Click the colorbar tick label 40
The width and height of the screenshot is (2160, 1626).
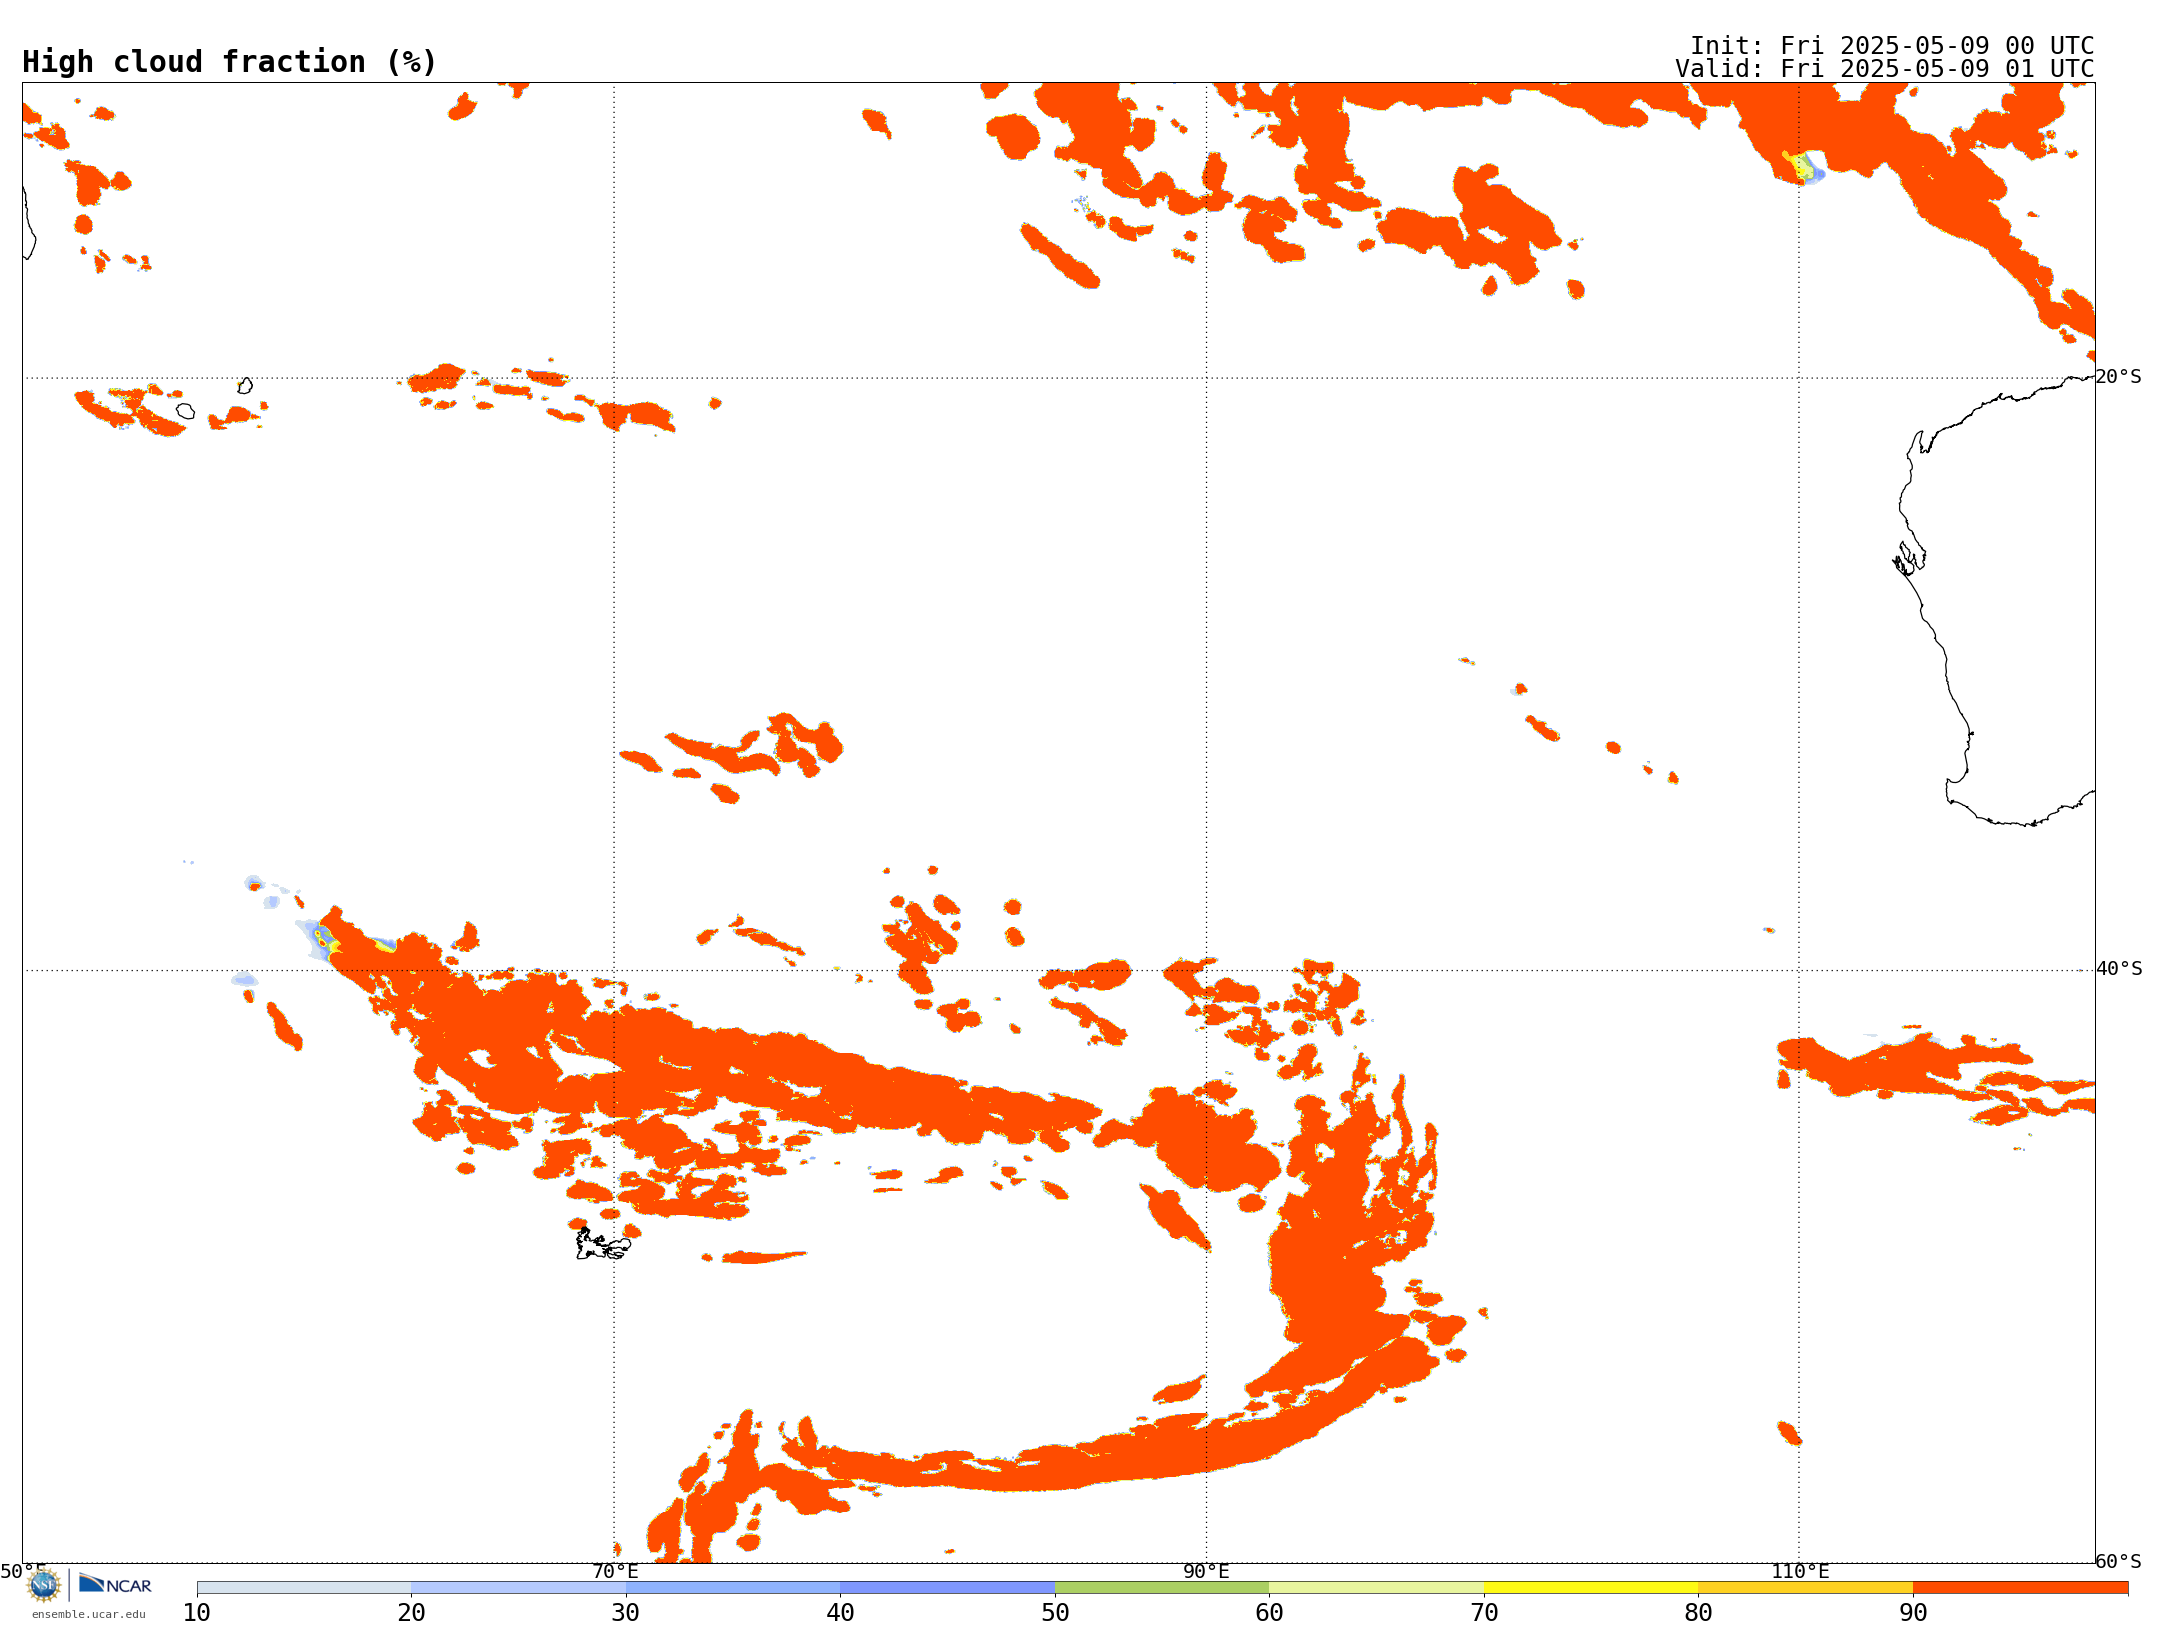[x=840, y=1613]
